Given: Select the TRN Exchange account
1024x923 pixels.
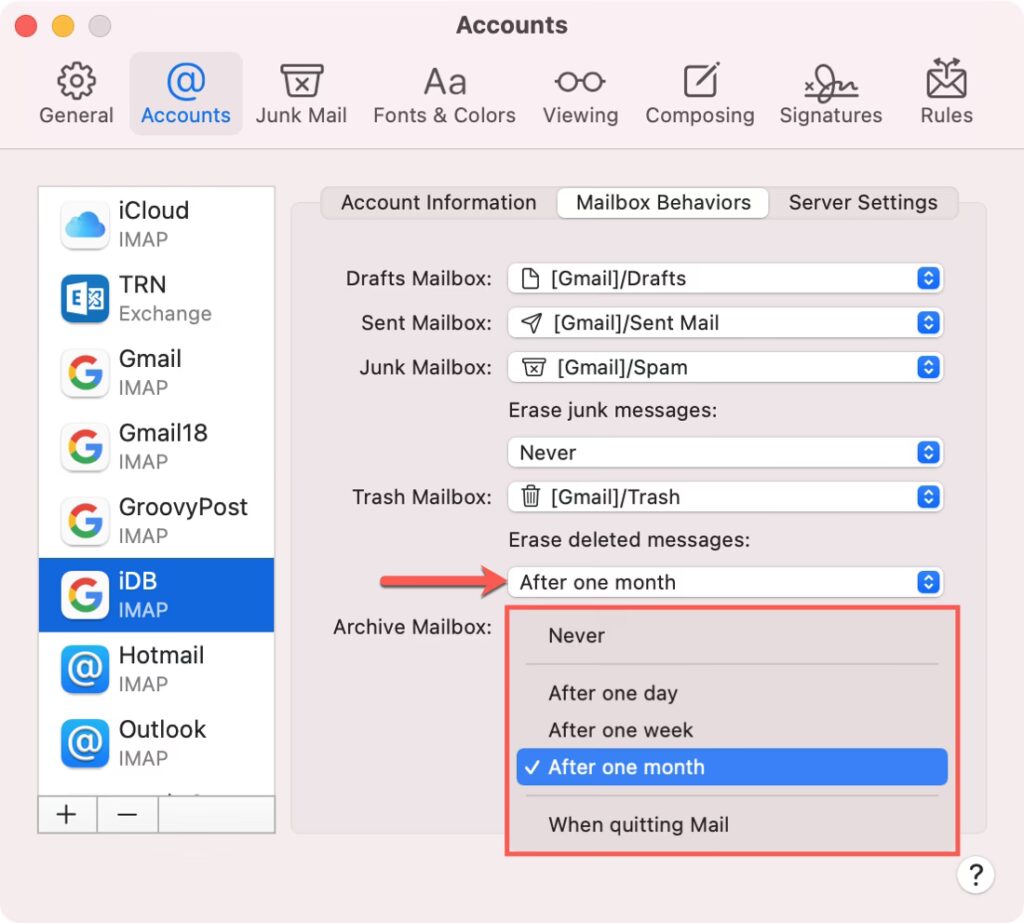Looking at the screenshot, I should 156,298.
